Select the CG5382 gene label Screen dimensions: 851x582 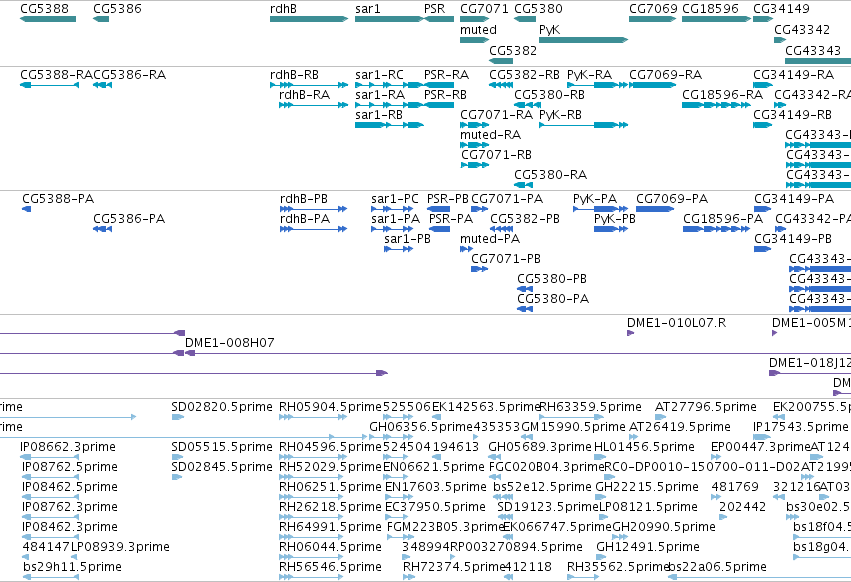[513, 50]
